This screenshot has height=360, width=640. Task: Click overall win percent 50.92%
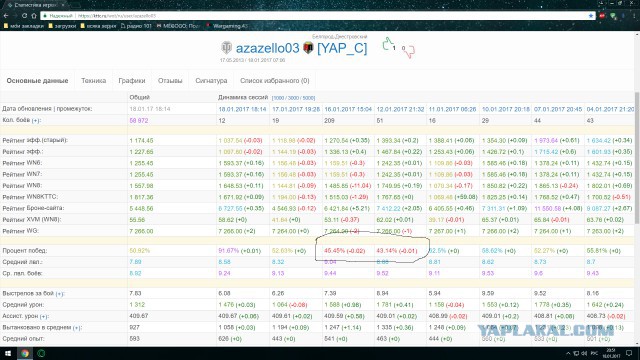[x=140, y=251]
